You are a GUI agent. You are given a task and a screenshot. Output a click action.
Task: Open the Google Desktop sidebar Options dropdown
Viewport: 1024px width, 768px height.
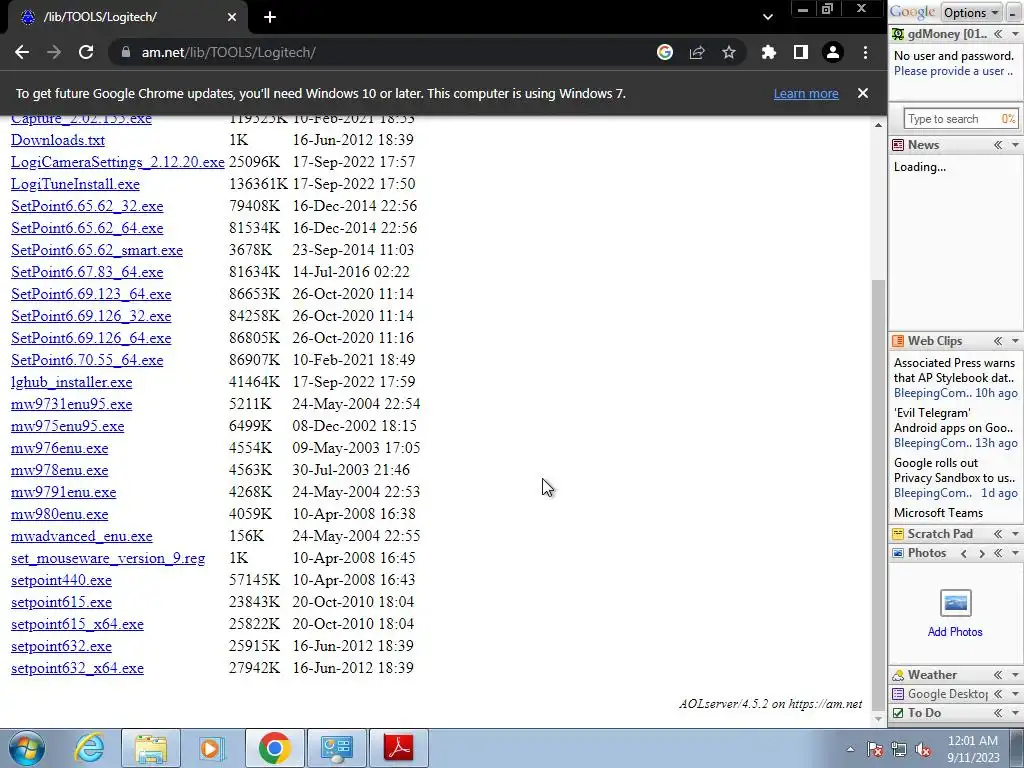971,12
